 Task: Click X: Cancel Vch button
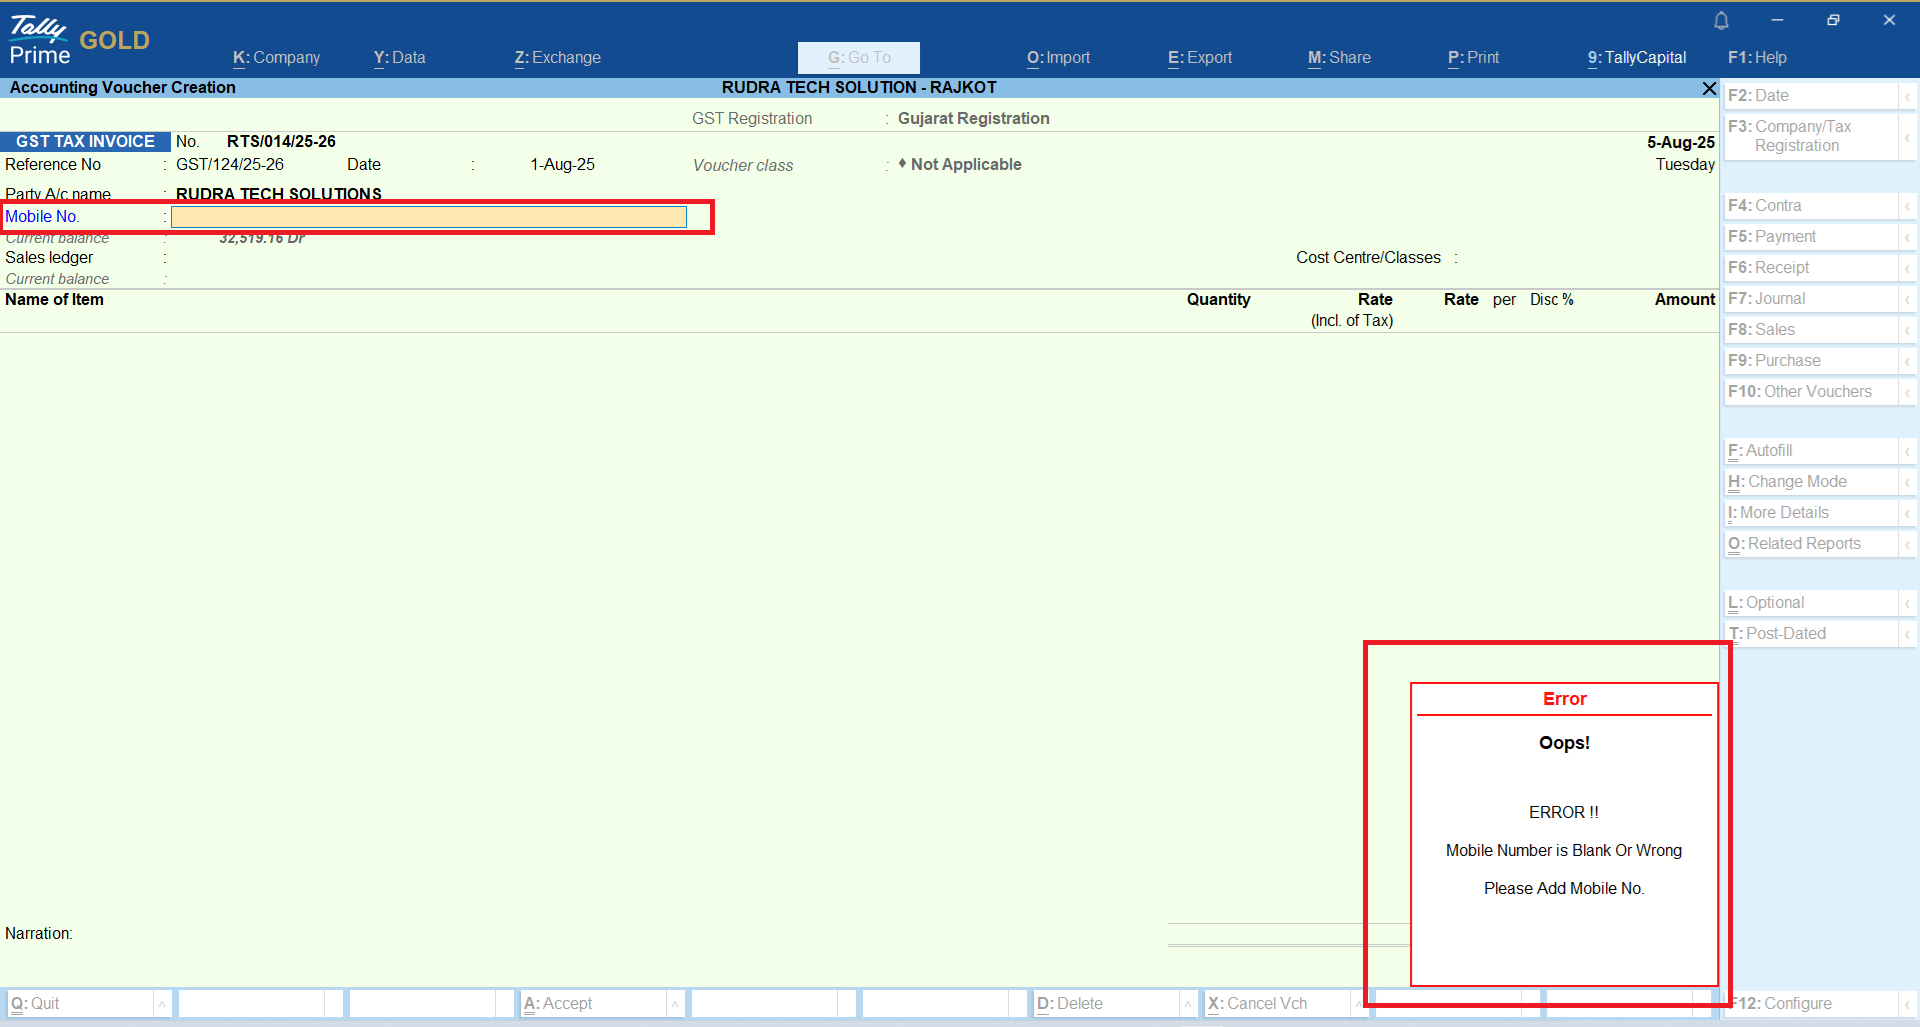[x=1275, y=1004]
